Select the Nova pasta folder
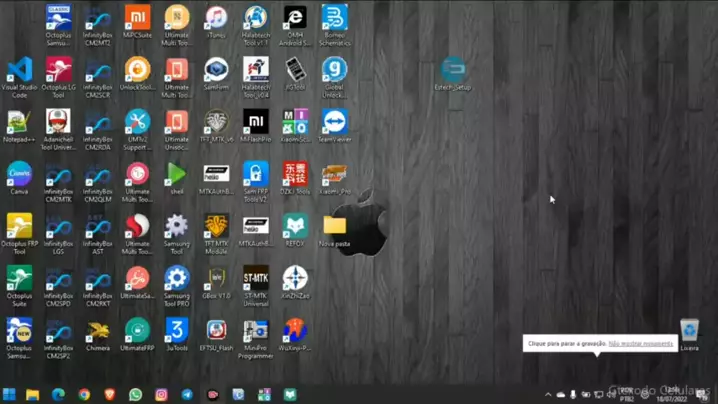The image size is (718, 404). [334, 227]
